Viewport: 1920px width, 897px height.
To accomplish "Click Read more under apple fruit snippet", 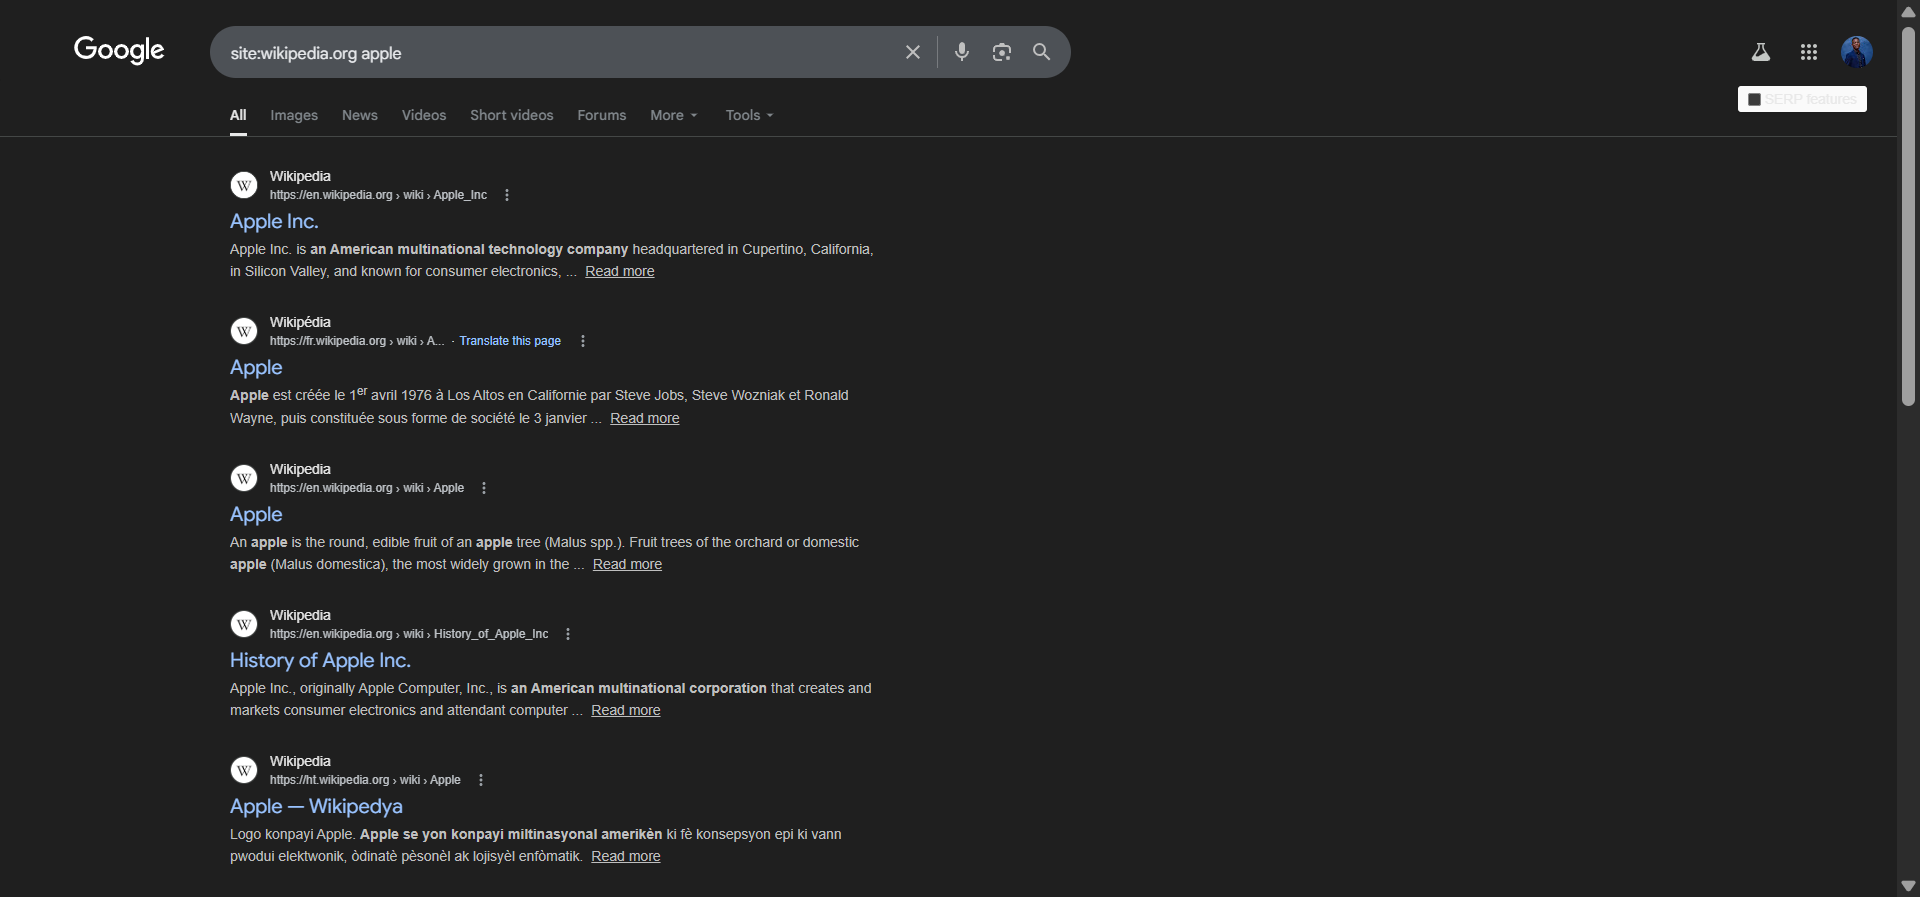I will click(x=627, y=564).
